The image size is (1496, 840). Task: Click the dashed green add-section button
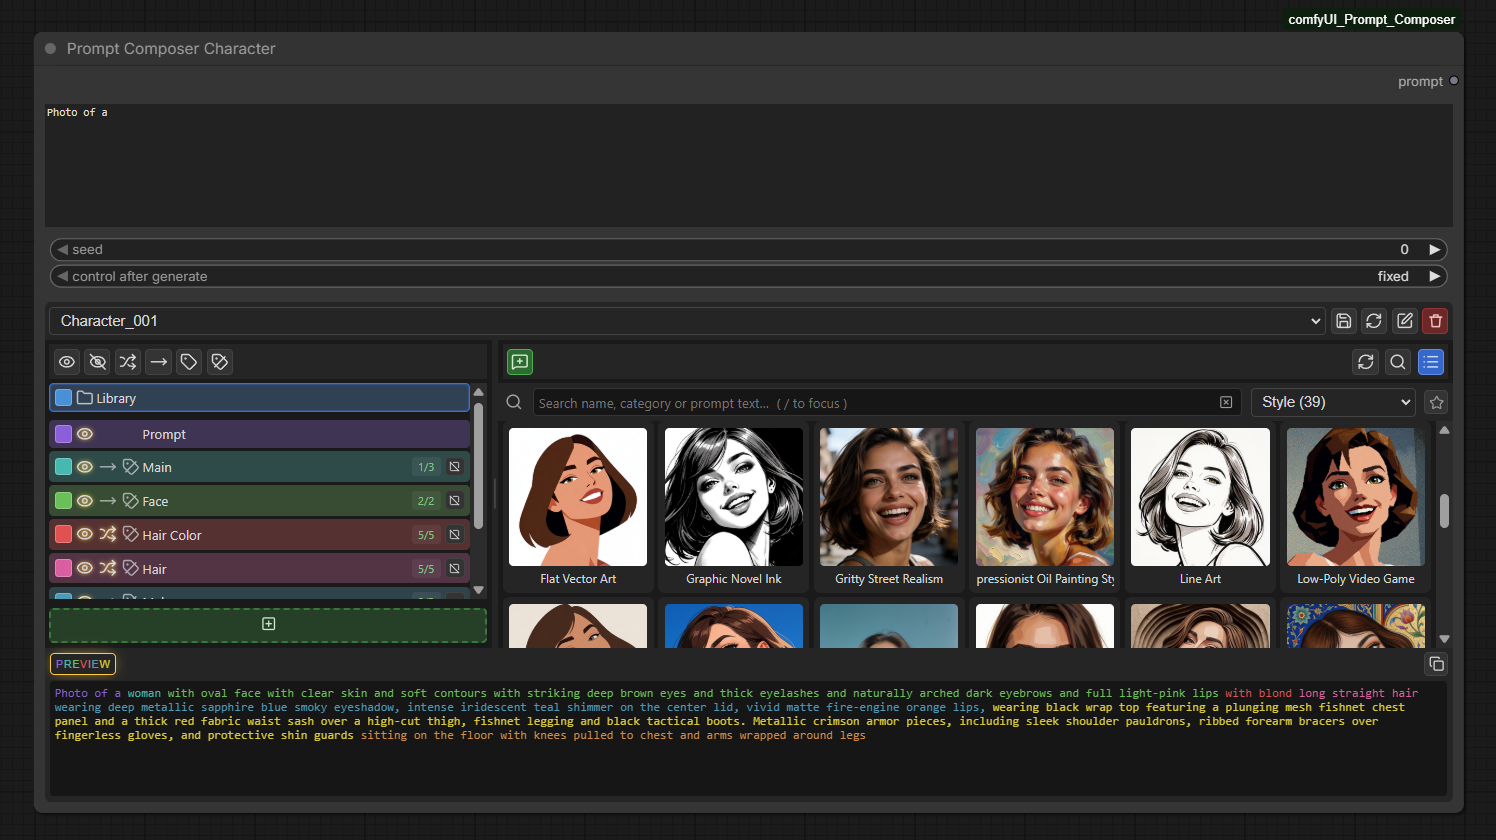tap(268, 624)
